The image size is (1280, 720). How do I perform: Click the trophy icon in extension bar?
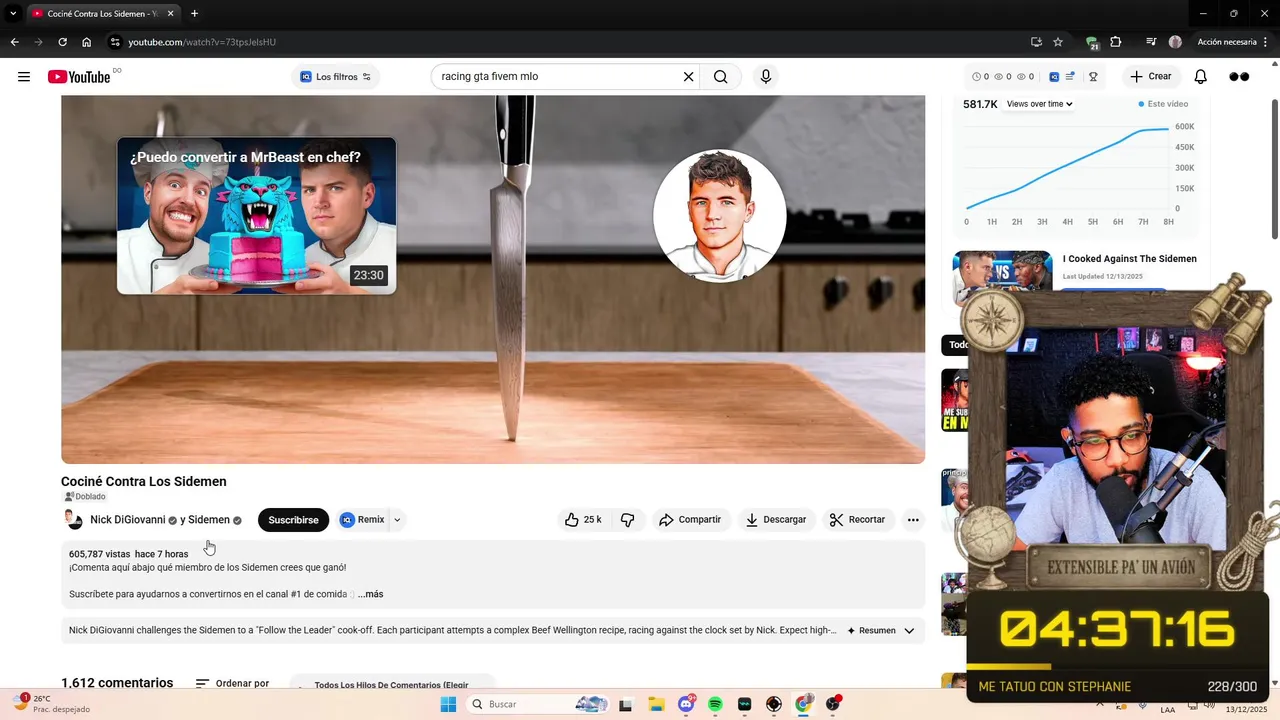(x=1093, y=77)
